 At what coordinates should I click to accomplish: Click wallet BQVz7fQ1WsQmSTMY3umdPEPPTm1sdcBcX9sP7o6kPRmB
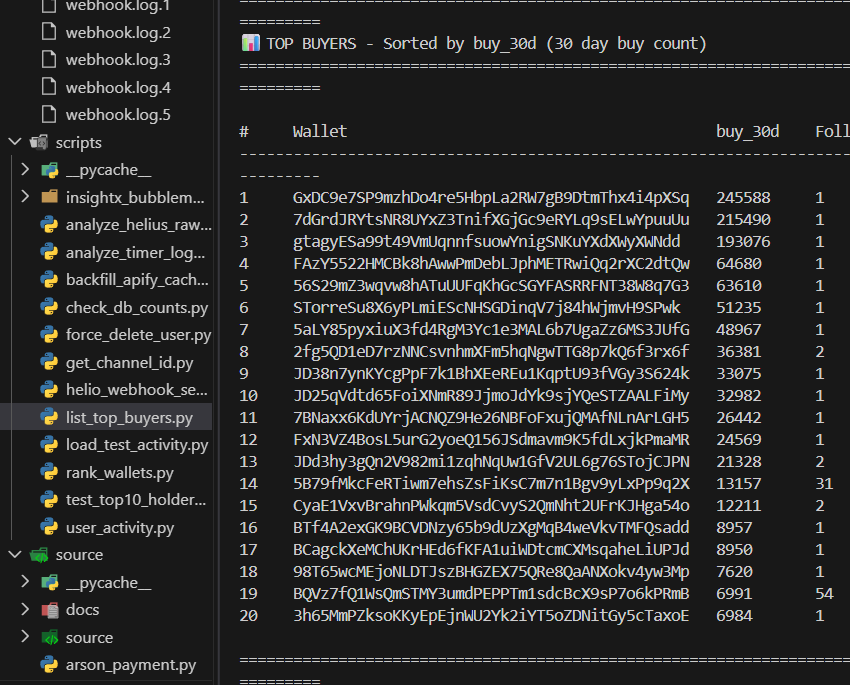click(x=491, y=594)
